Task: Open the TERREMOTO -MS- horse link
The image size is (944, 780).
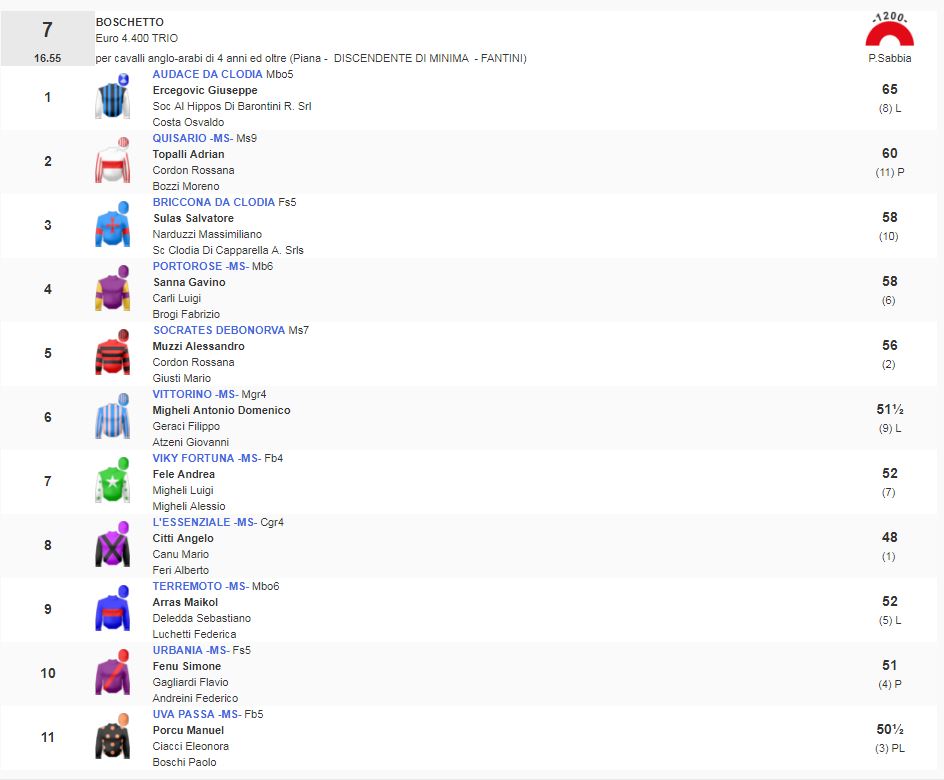Action: pos(199,586)
